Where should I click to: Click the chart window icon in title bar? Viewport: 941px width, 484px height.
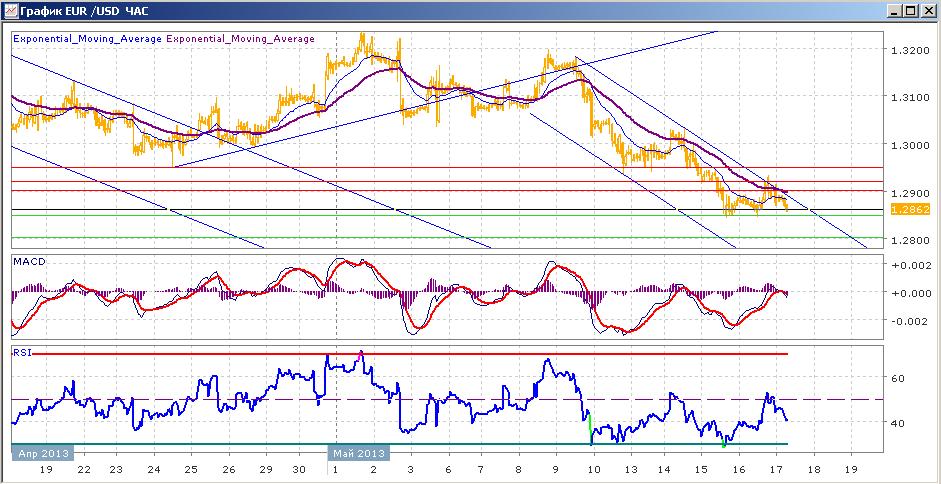pyautogui.click(x=11, y=10)
